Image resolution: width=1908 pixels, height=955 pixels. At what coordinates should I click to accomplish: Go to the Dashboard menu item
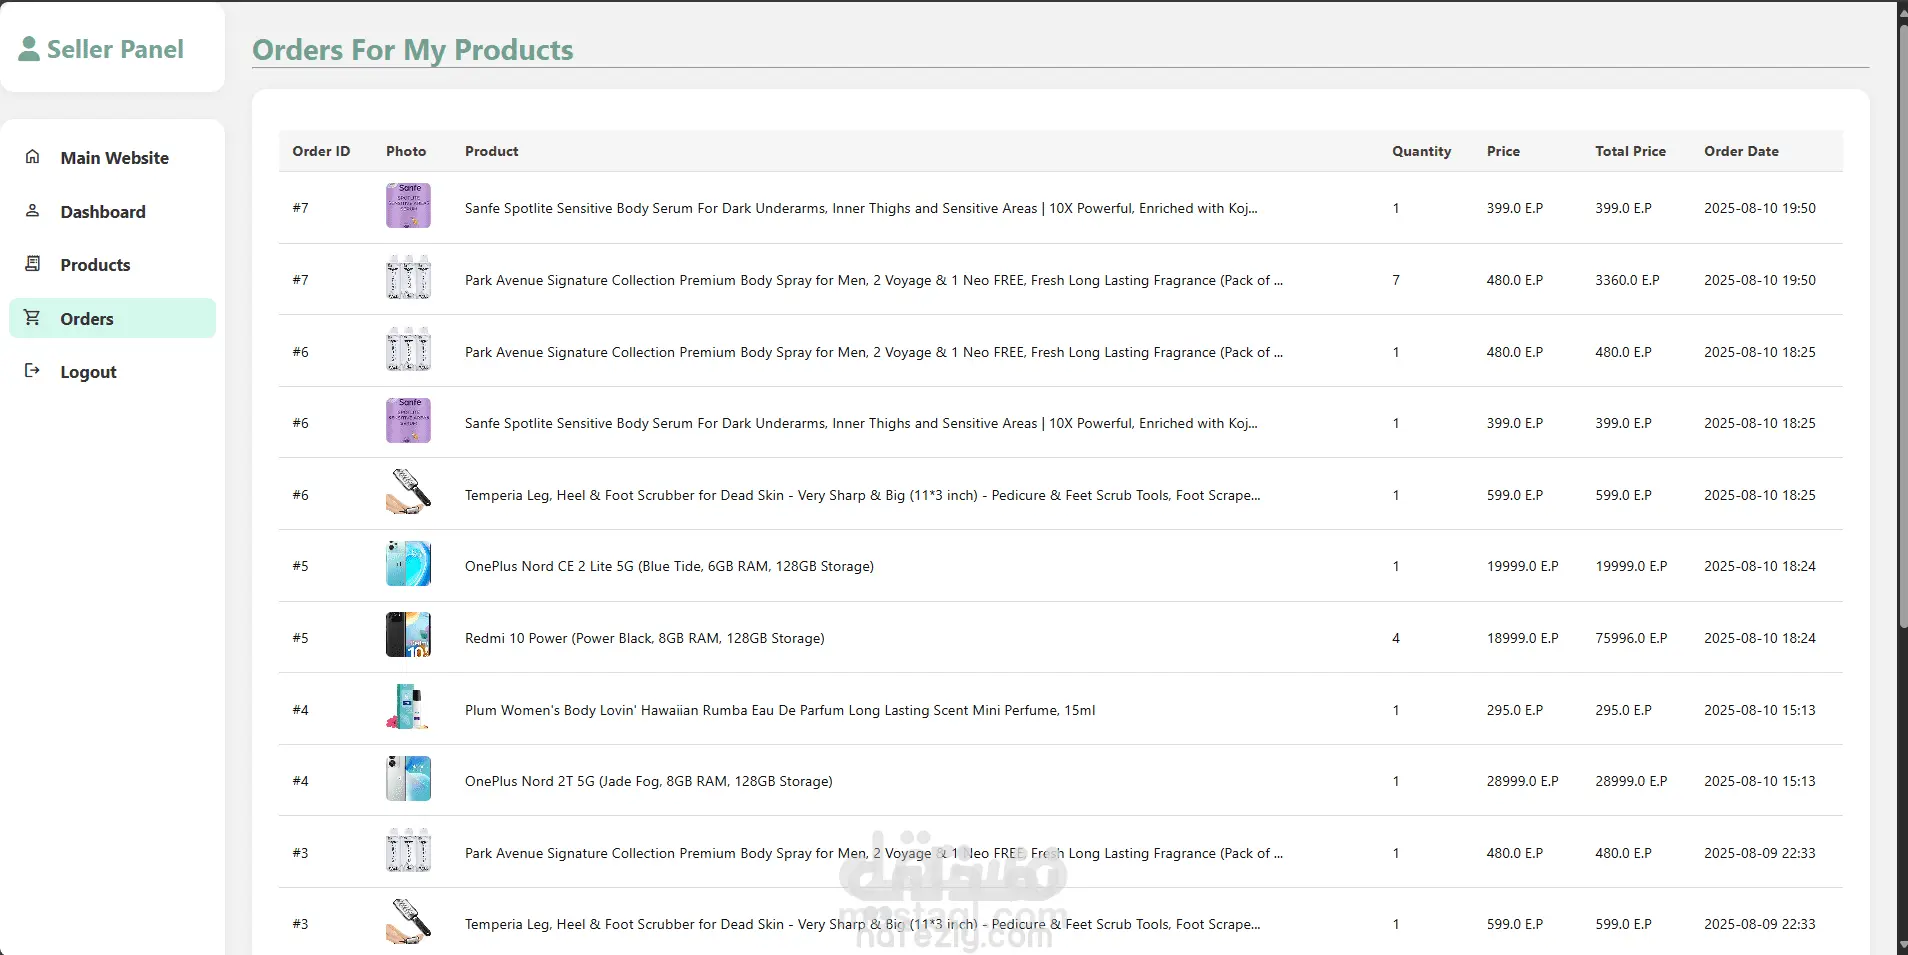[x=103, y=212]
